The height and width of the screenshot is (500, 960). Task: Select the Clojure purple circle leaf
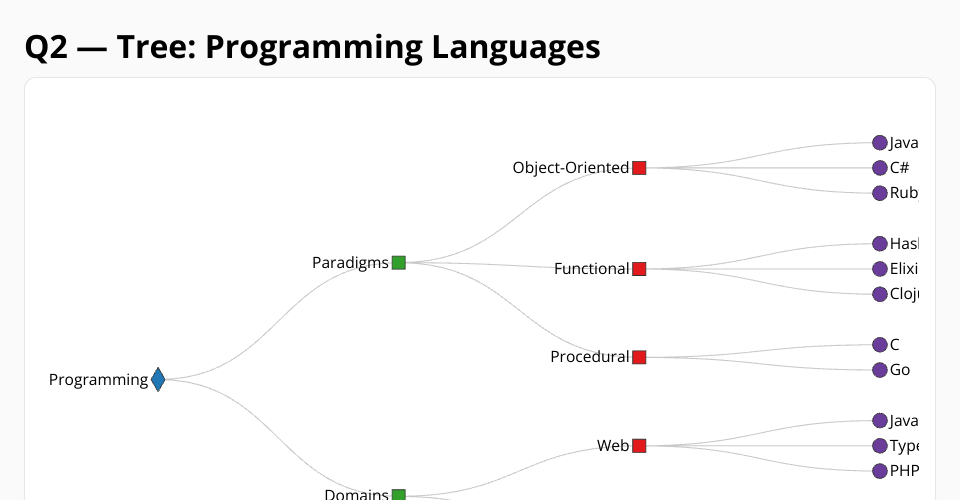880,294
